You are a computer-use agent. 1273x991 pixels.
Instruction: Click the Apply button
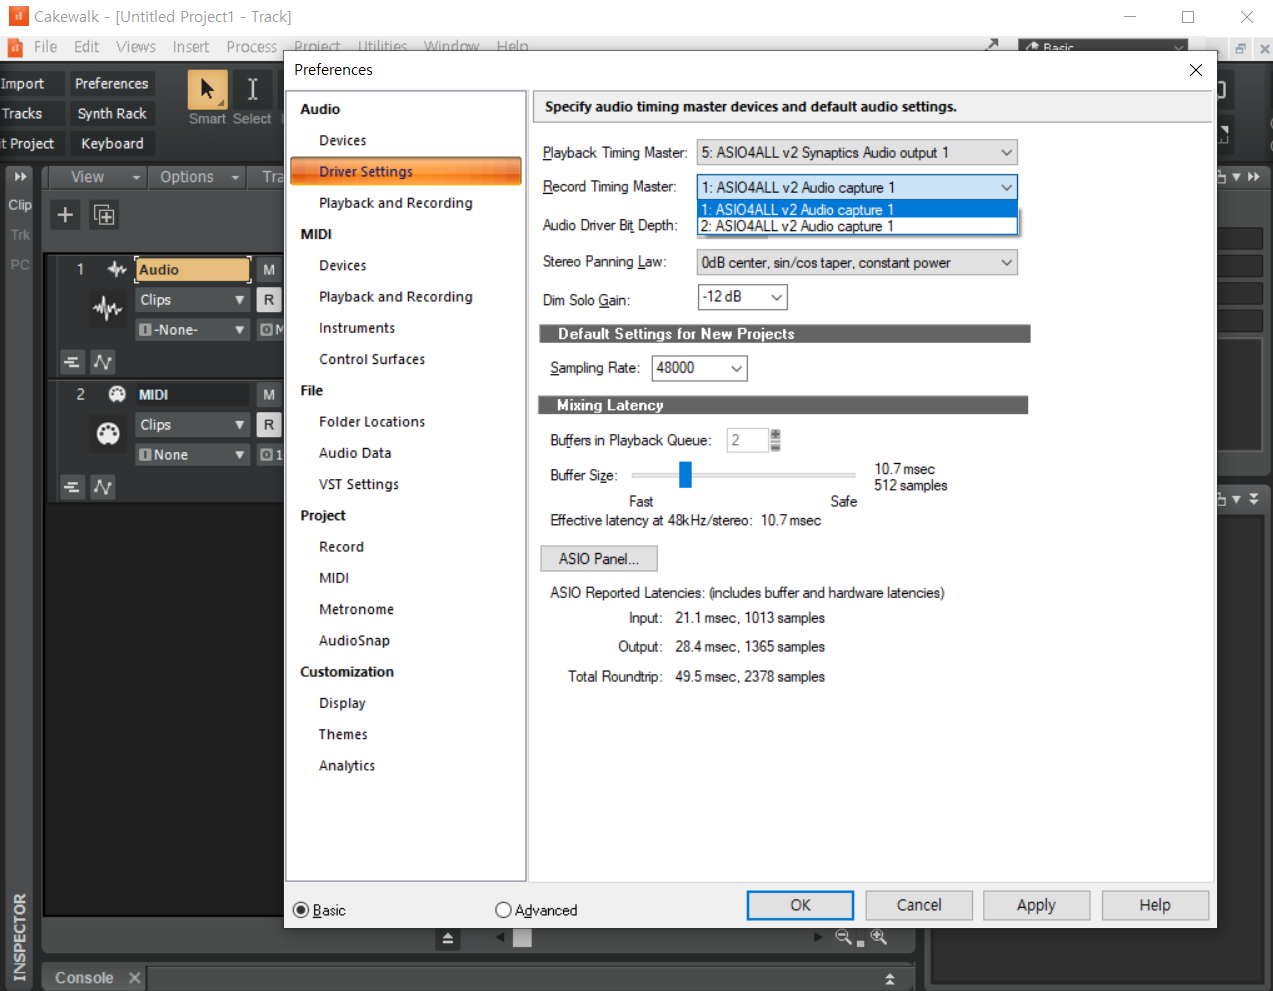(1036, 905)
